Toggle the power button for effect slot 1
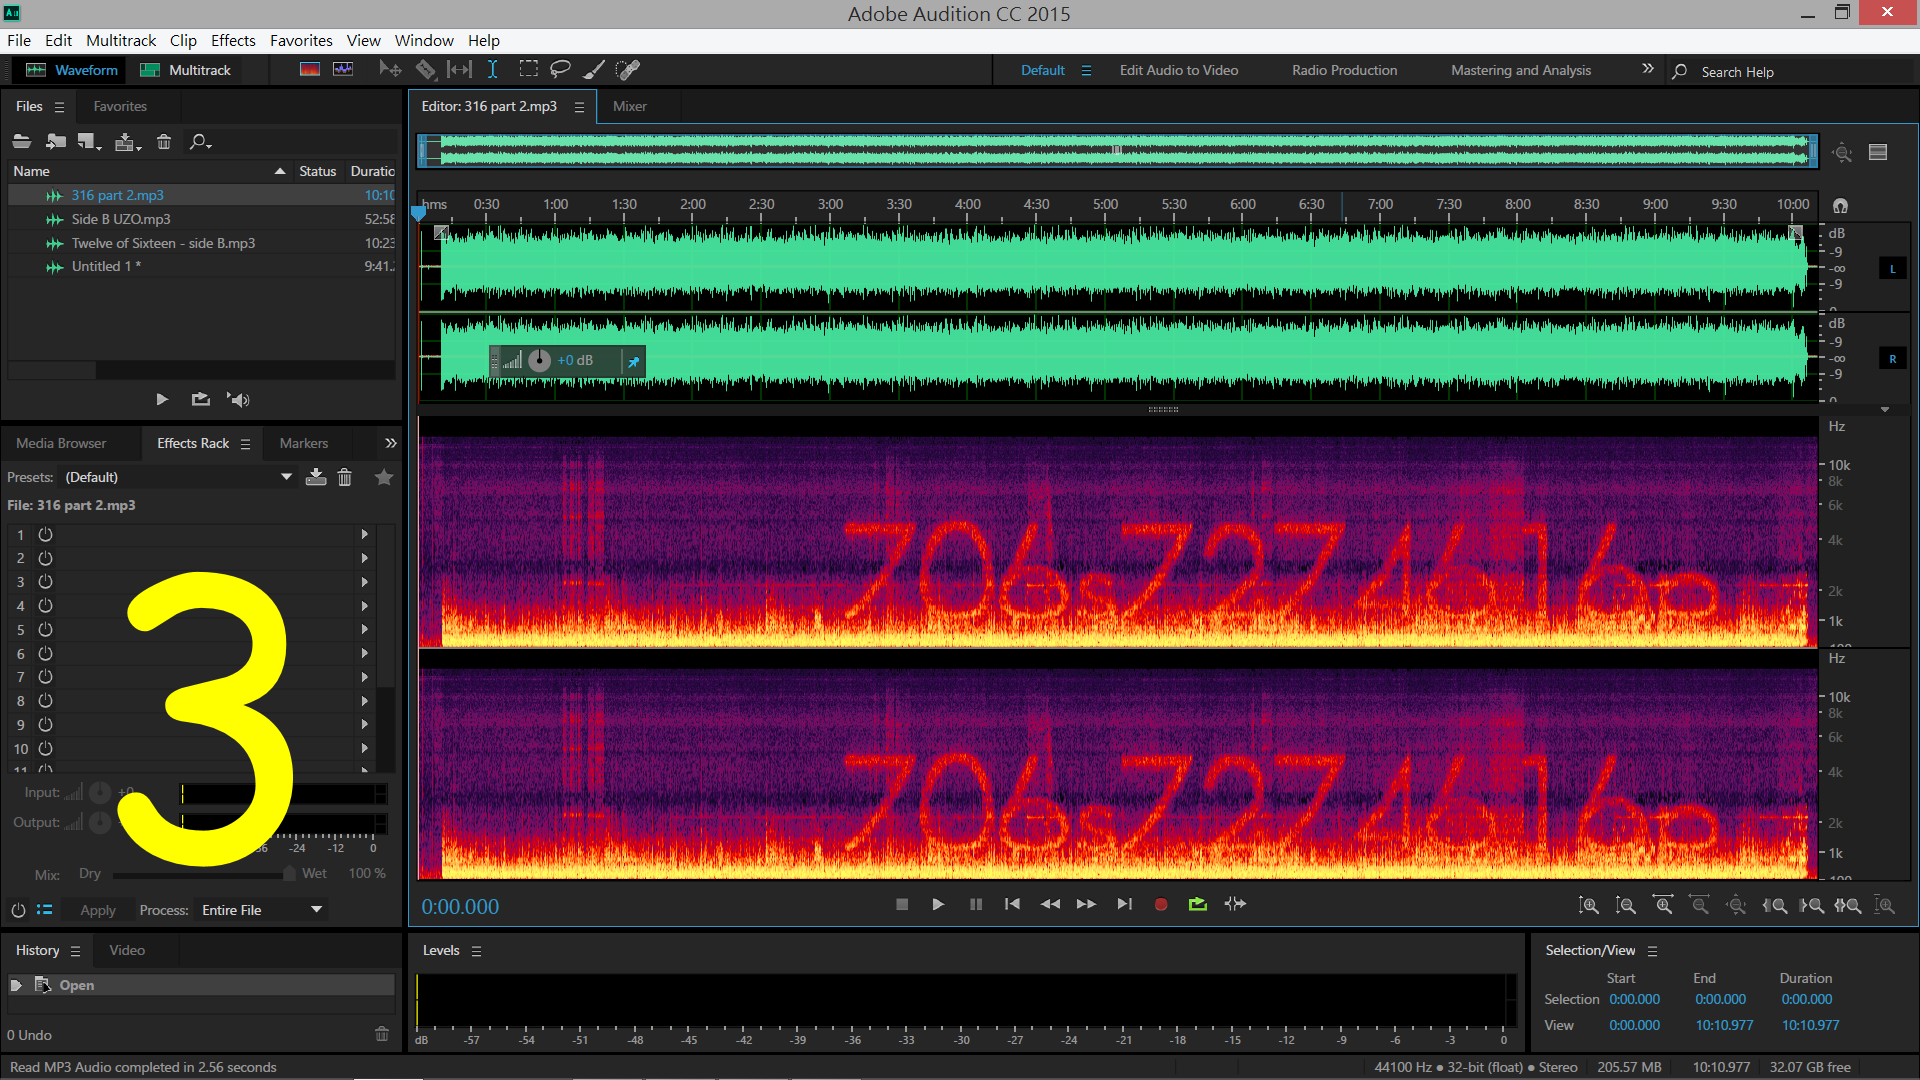The image size is (1920, 1080). pyautogui.click(x=45, y=535)
